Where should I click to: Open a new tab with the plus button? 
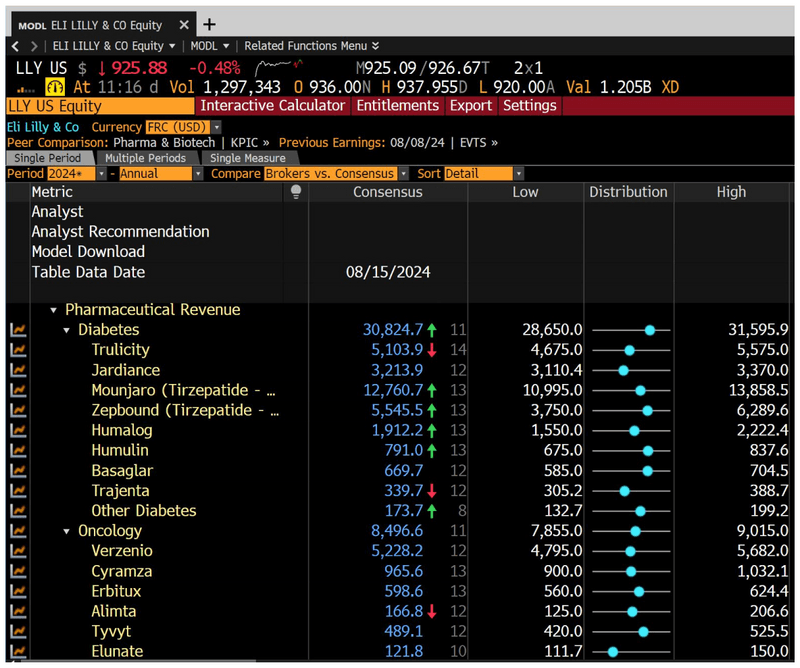point(207,24)
